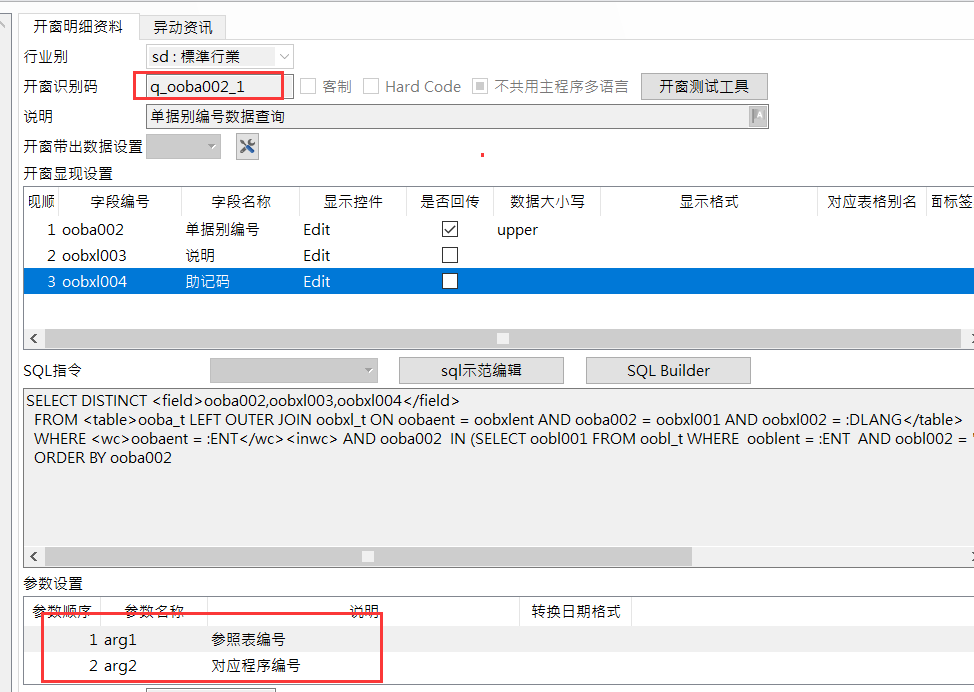Image resolution: width=974 pixels, height=692 pixels.
Task: Select the 开窗明细资料 tab
Action: [78, 28]
